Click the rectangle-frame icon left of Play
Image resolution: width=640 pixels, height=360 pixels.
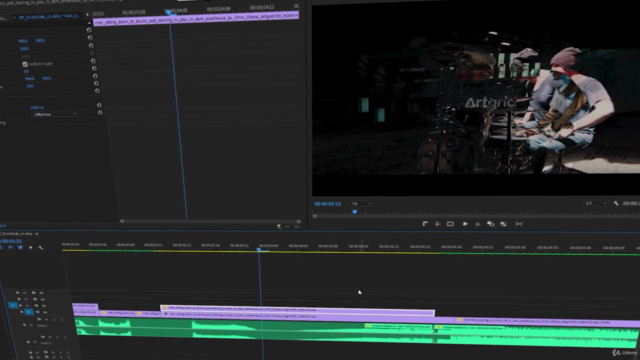[x=450, y=224]
